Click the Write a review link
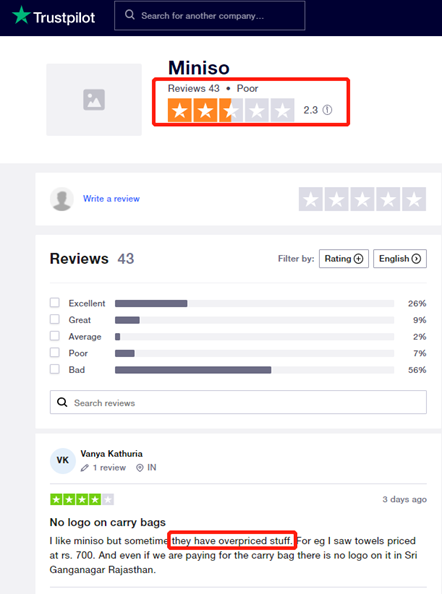 (111, 199)
